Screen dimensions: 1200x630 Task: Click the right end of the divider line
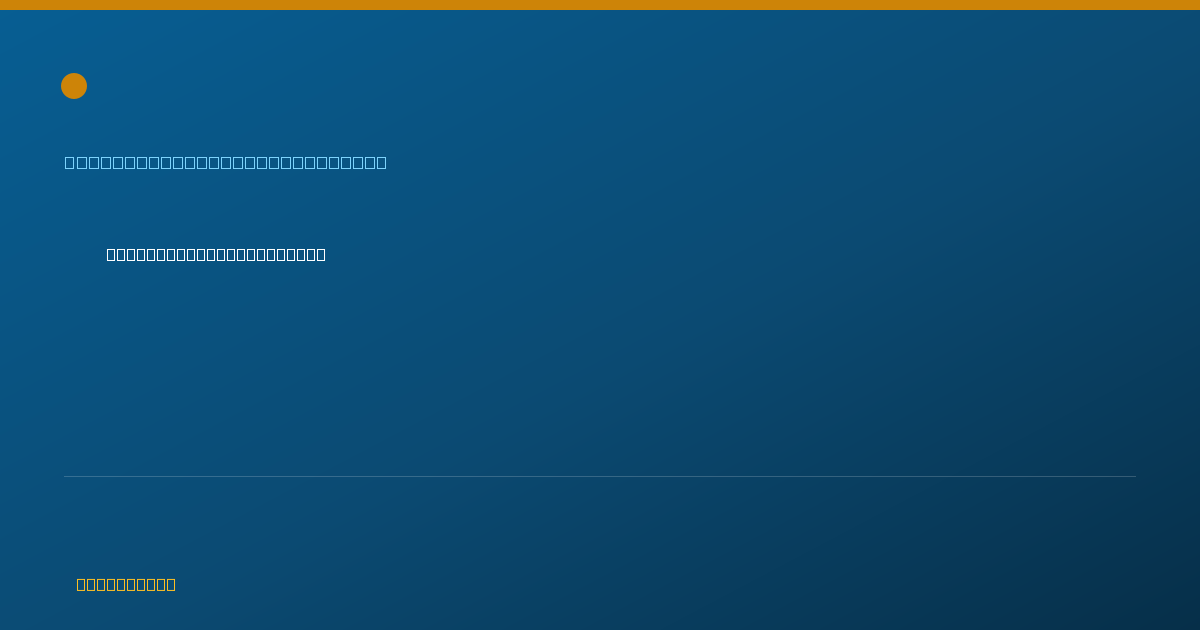(x=1133, y=476)
